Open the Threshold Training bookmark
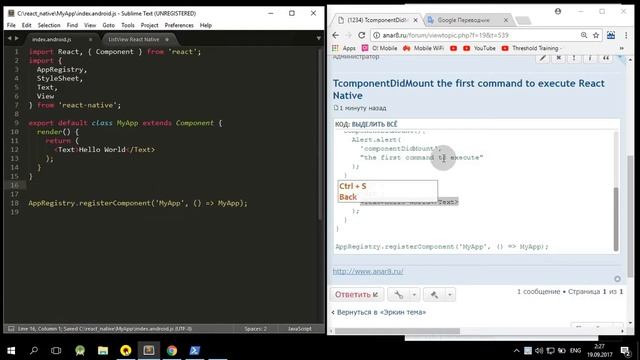 (530, 48)
